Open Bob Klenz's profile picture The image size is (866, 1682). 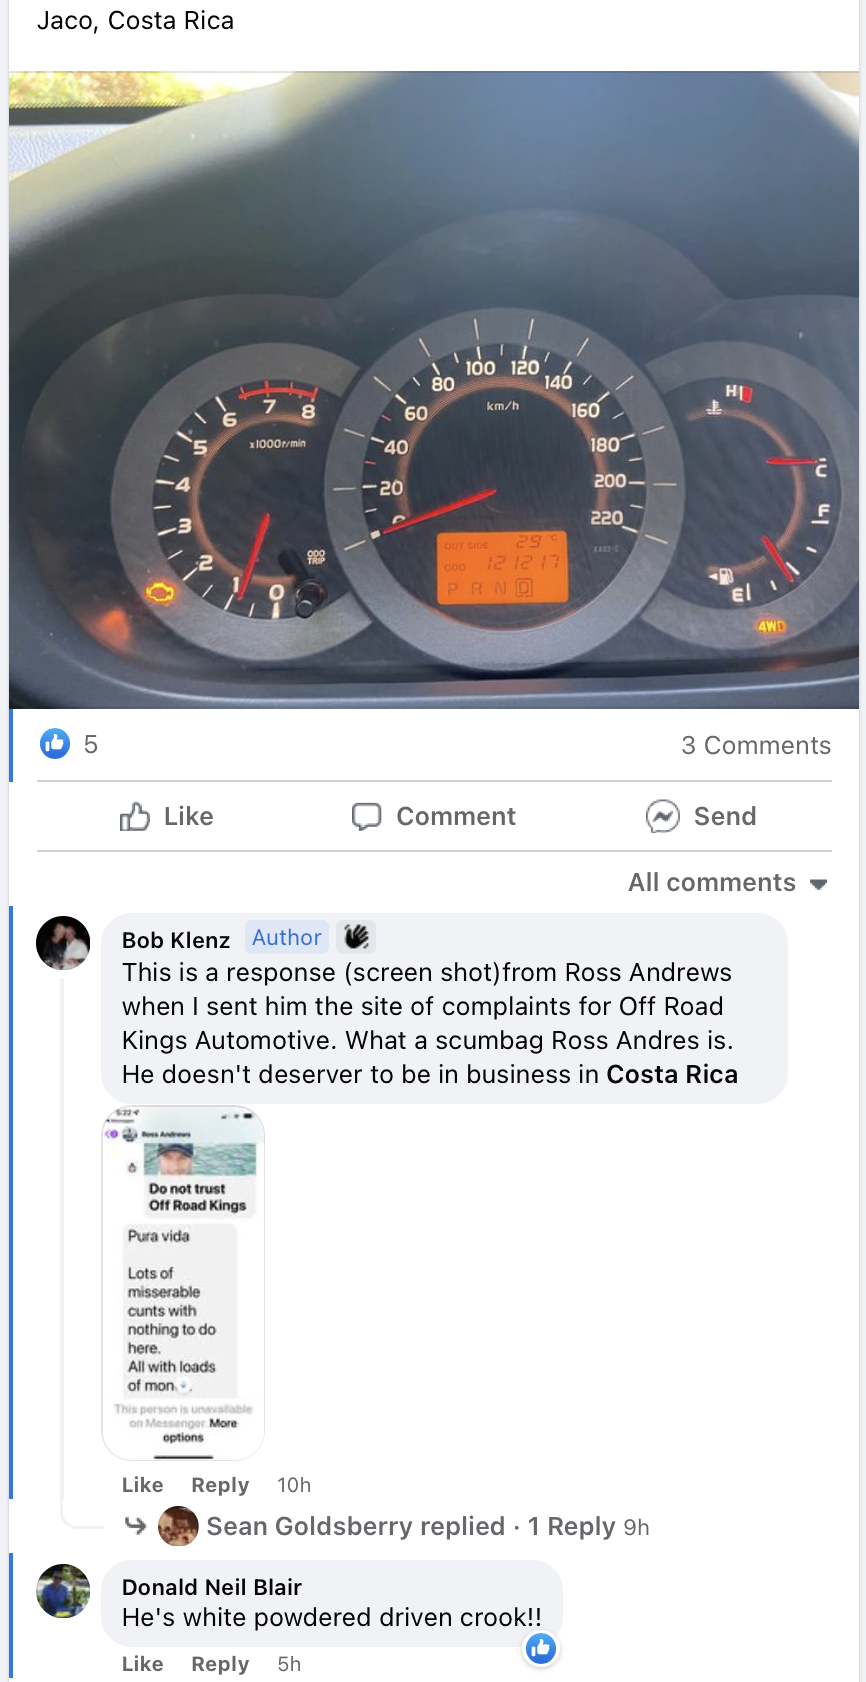click(x=63, y=942)
